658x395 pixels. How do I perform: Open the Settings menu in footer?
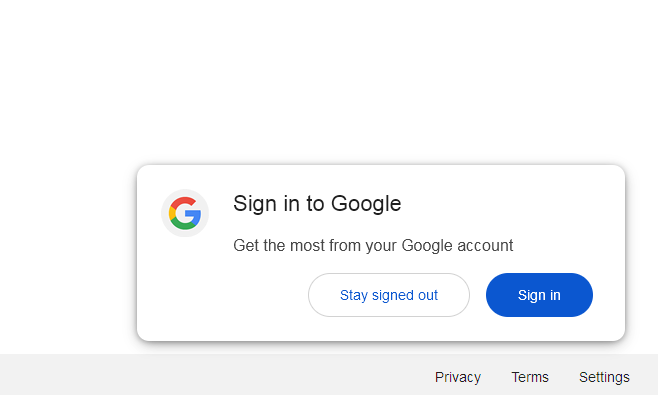coord(604,377)
